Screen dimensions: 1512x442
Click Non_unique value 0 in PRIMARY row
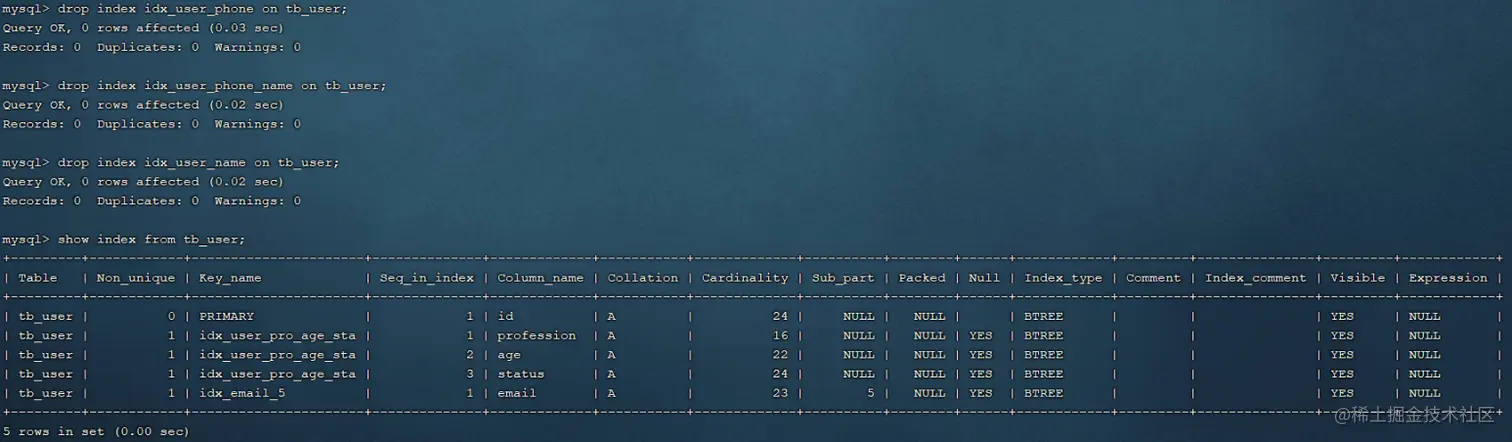pos(171,316)
